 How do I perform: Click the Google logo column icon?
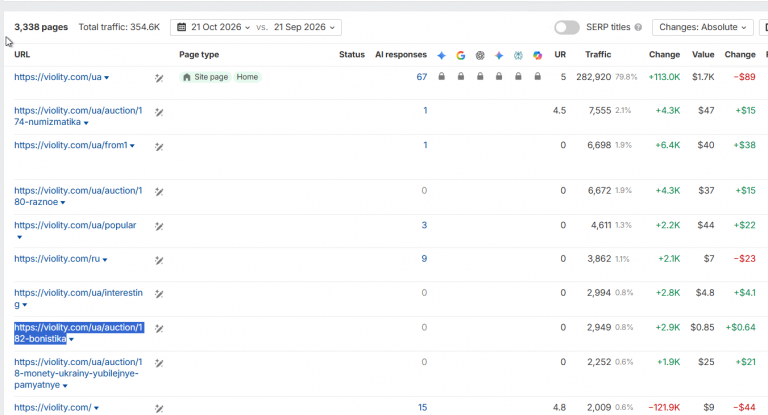(x=460, y=55)
